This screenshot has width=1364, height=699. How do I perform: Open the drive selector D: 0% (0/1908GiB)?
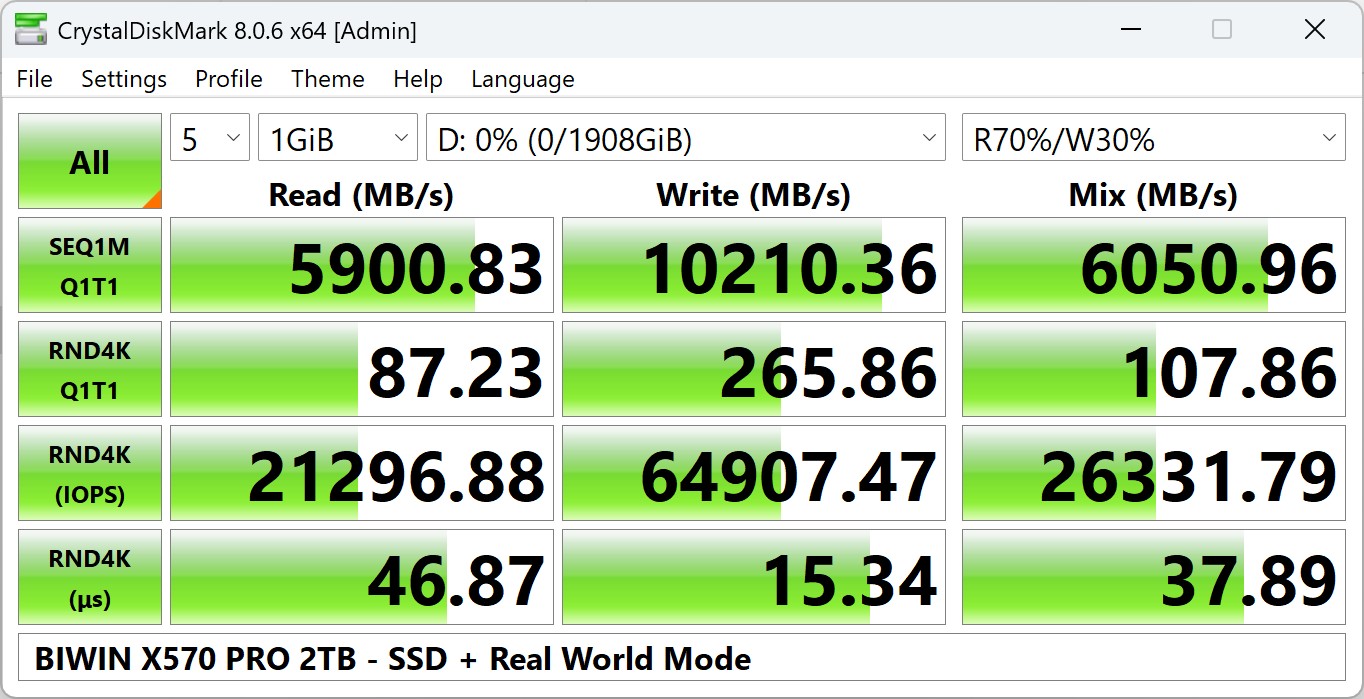pyautogui.click(x=686, y=139)
